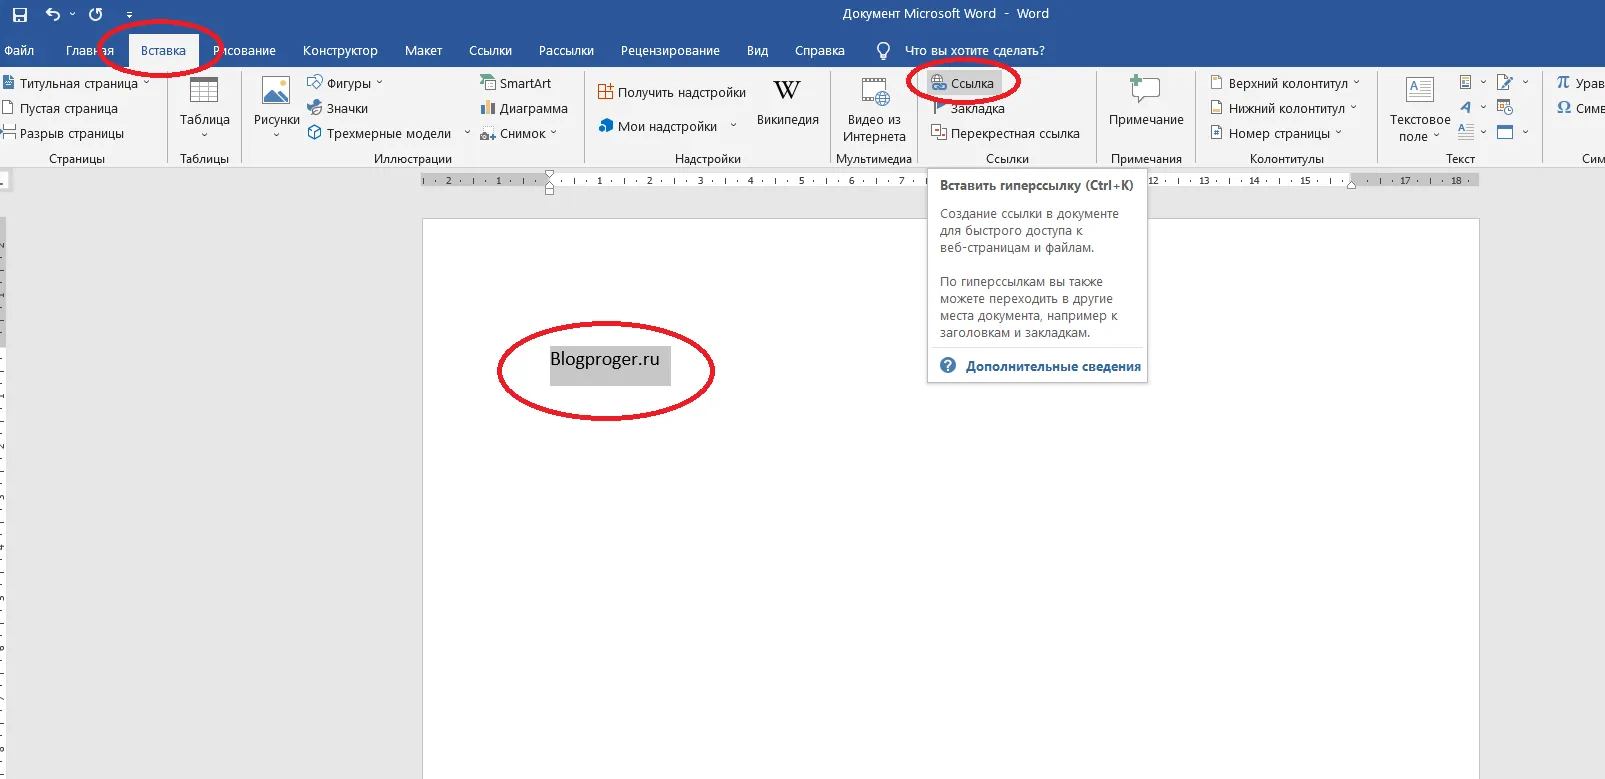1605x779 pixels.
Task: Click the first-line indent marker on ruler
Action: click(x=549, y=175)
